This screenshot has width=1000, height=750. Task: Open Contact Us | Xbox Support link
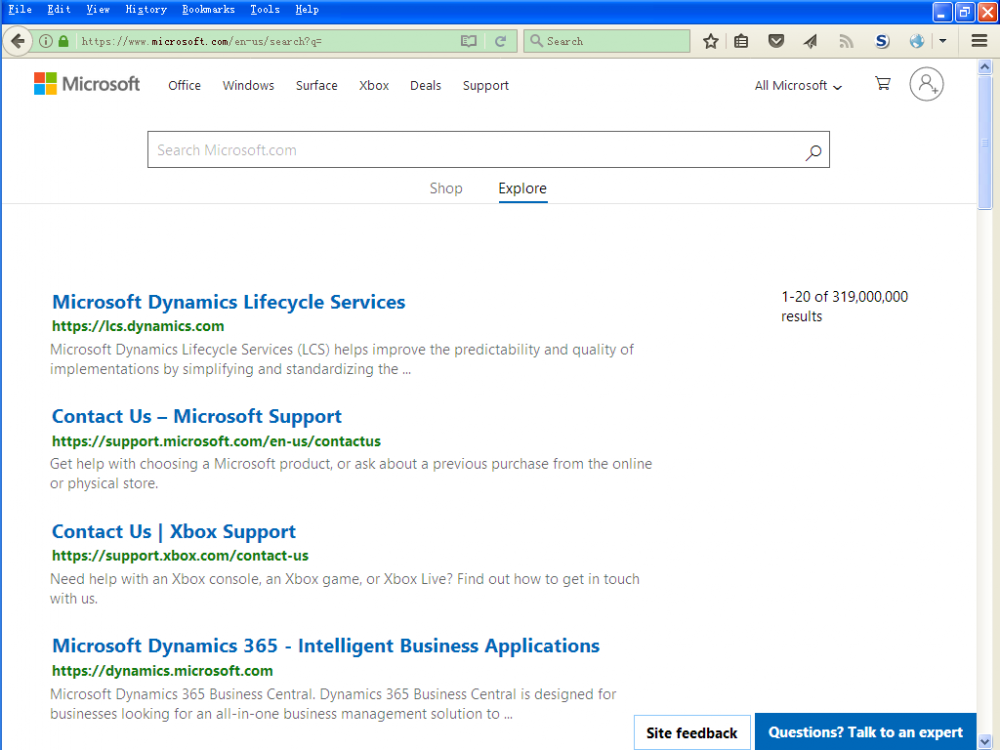(x=174, y=531)
